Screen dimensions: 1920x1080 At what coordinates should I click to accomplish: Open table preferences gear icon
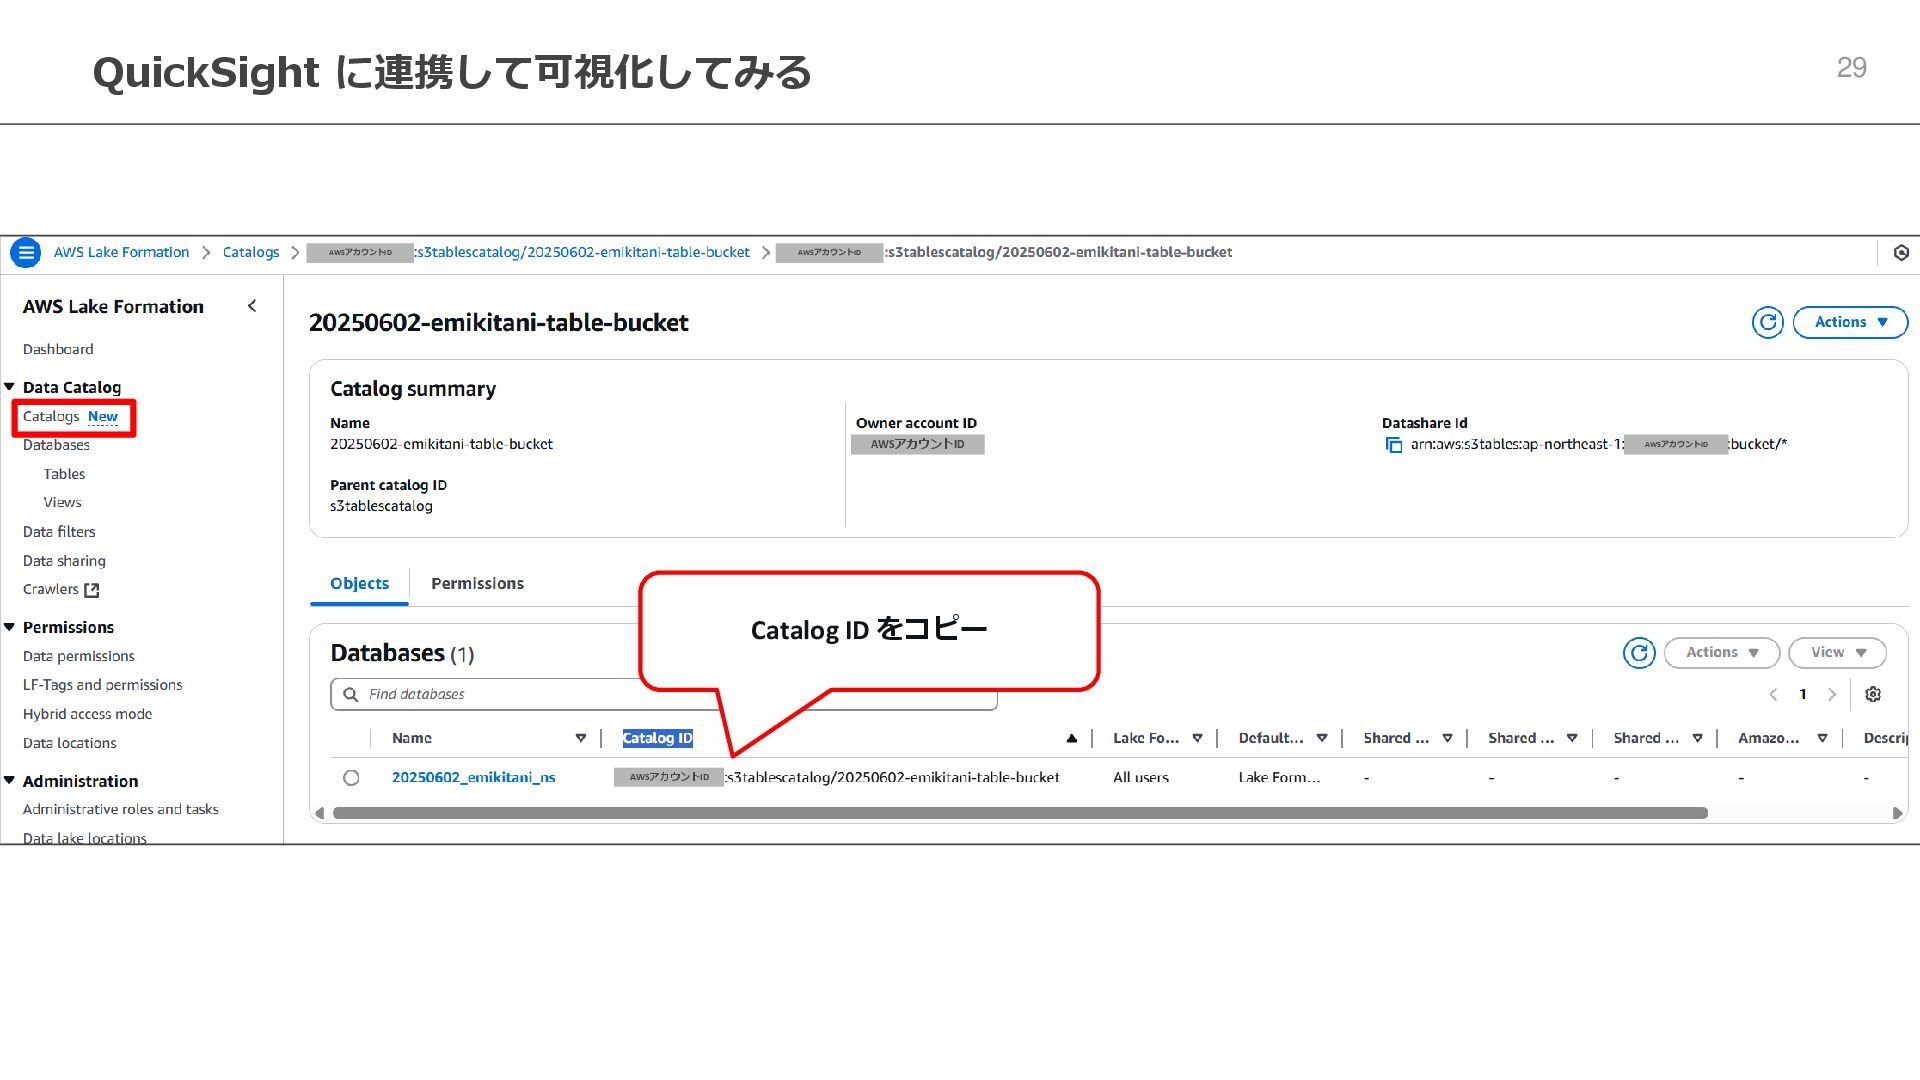(1873, 694)
